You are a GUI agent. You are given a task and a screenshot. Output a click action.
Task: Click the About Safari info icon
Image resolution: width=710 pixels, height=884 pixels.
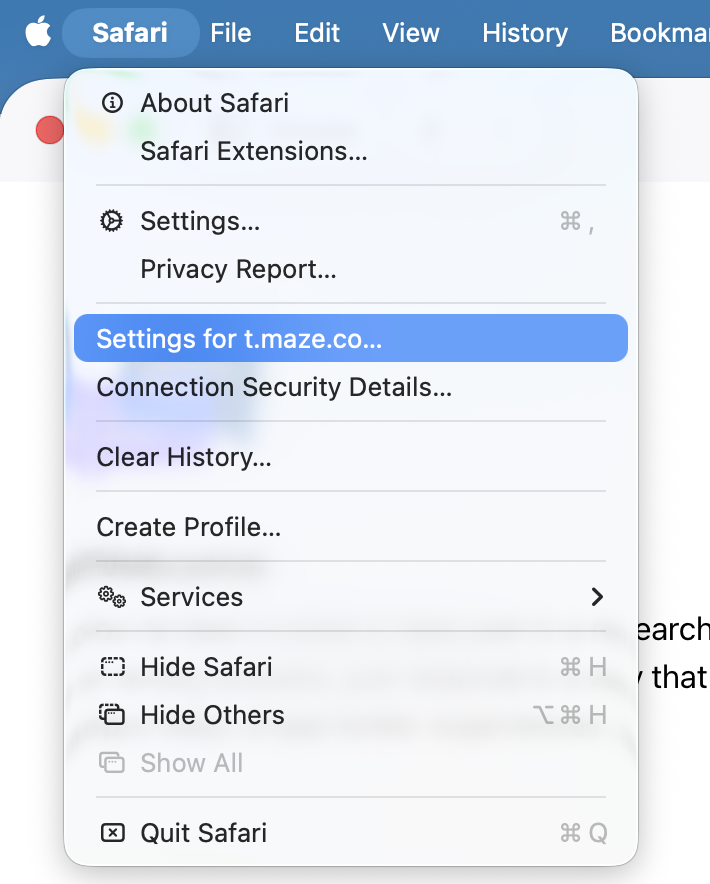[x=113, y=103]
